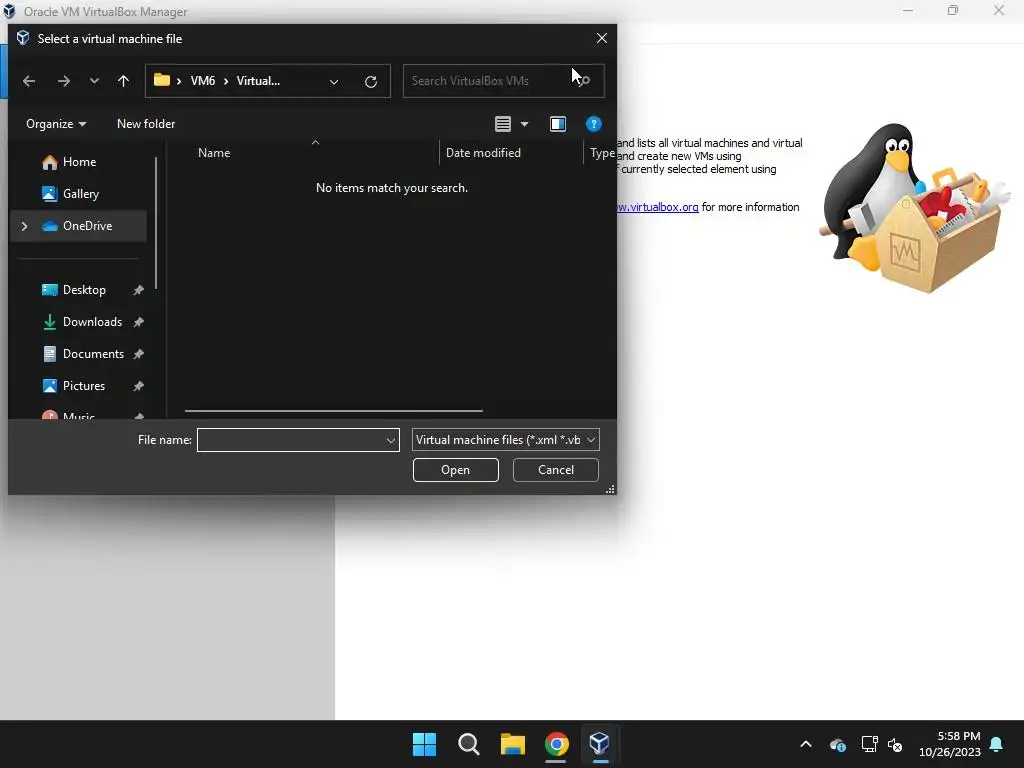Click the VirtualBox cube icon in dialog title

click(23, 38)
